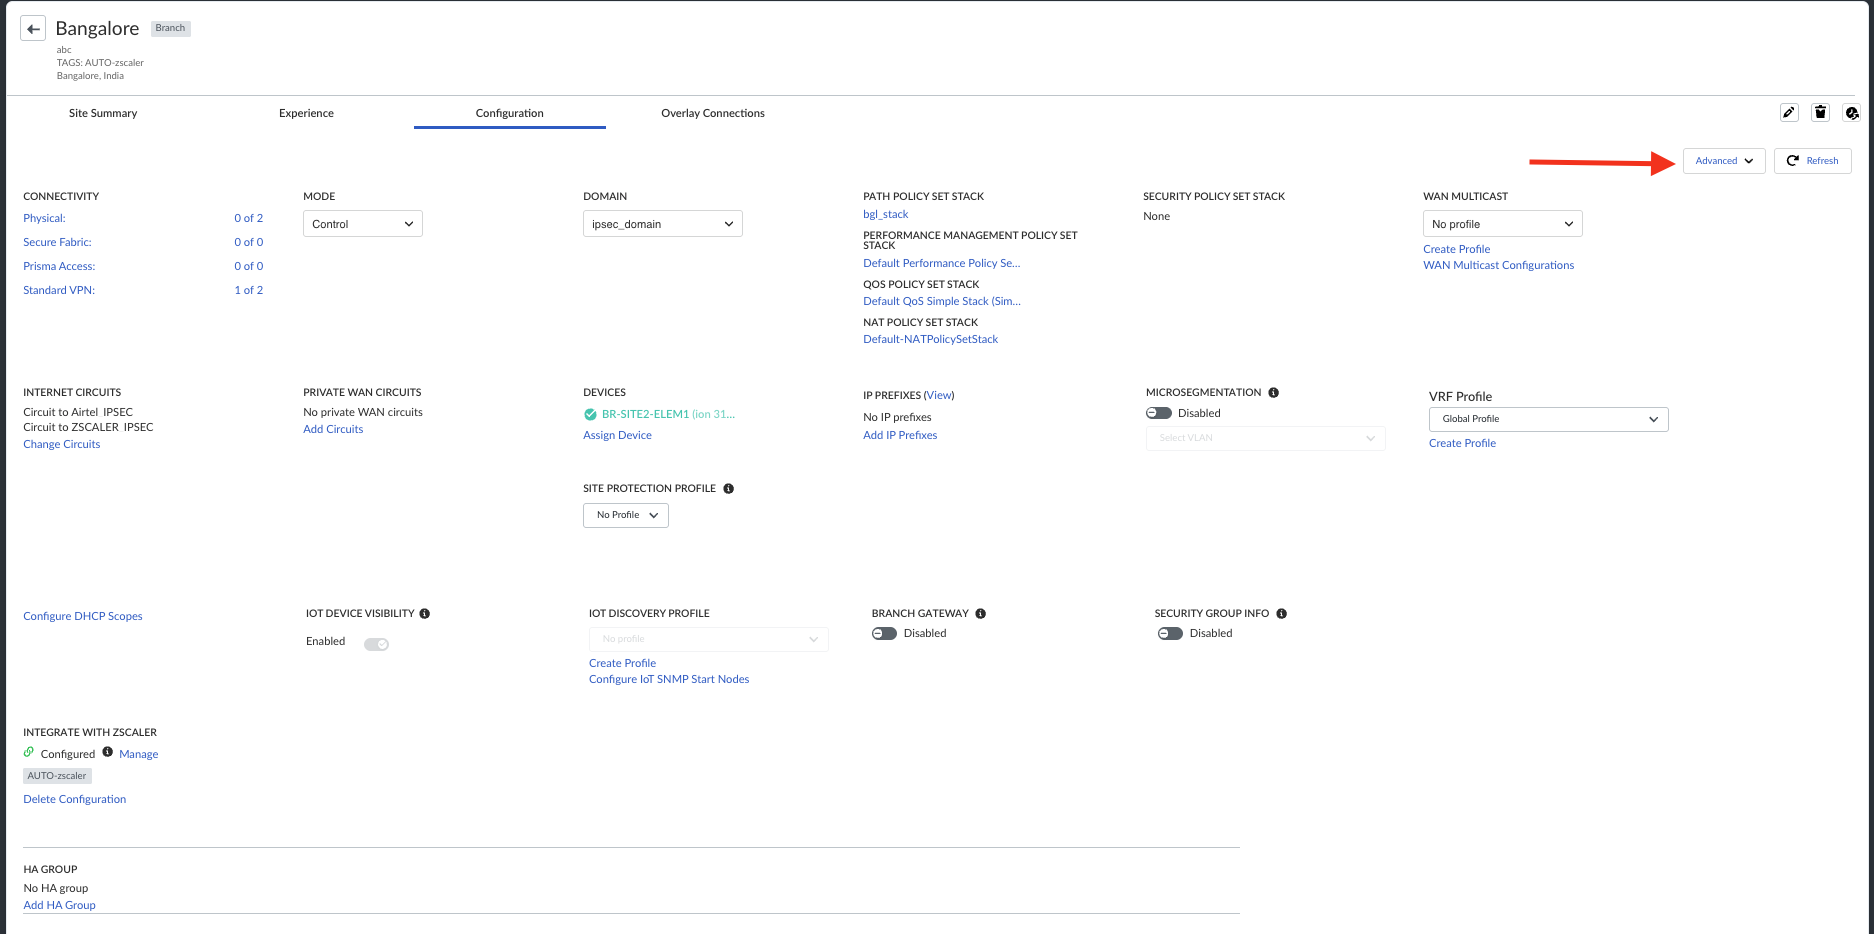Select the Configuration tab
1874x934 pixels.
[x=510, y=113]
